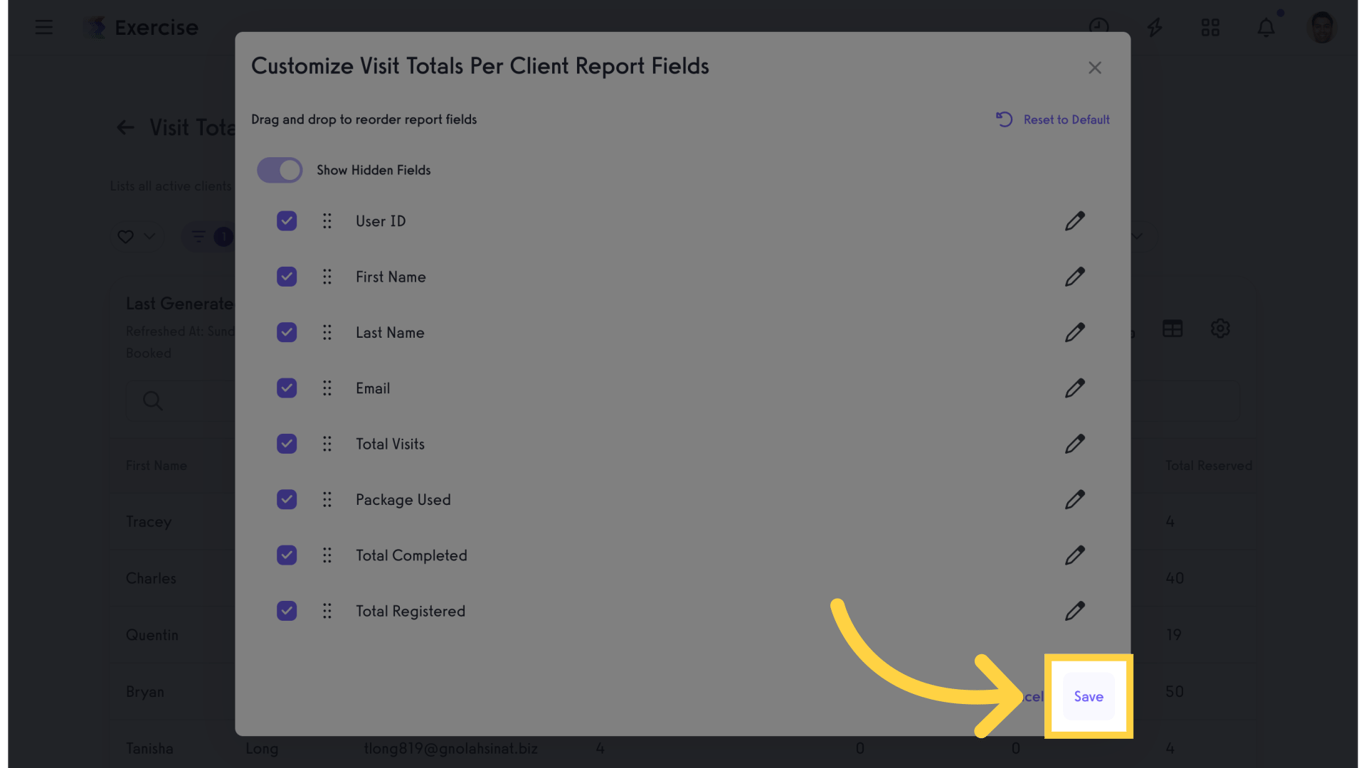Click Reset to Default link
The image size is (1366, 768).
pos(1053,120)
